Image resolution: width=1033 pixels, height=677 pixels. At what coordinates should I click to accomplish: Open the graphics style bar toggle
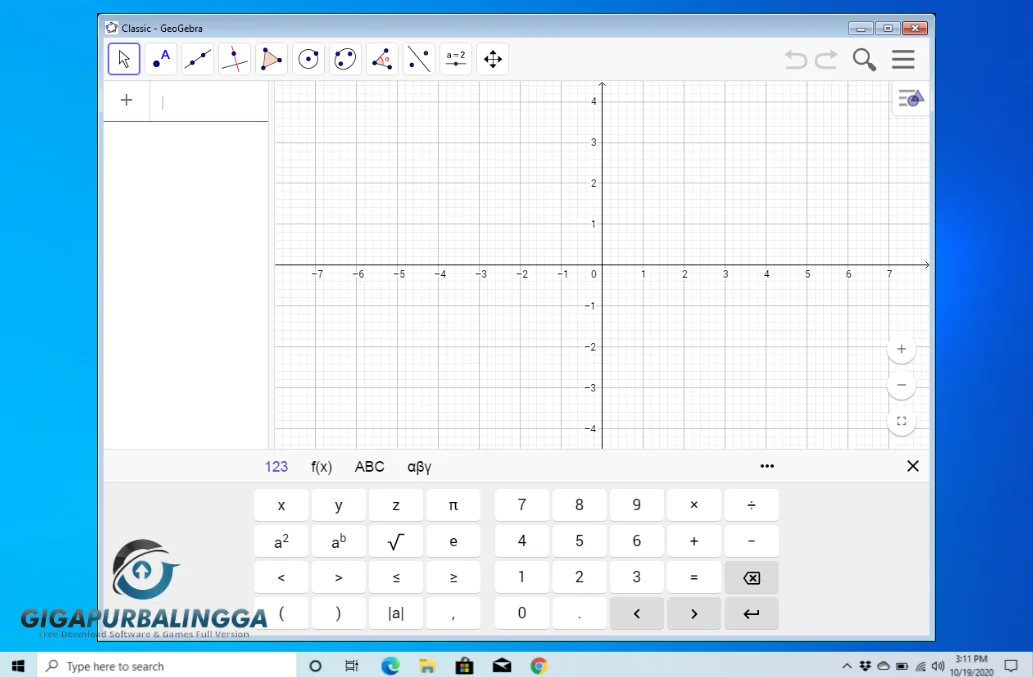(x=911, y=99)
